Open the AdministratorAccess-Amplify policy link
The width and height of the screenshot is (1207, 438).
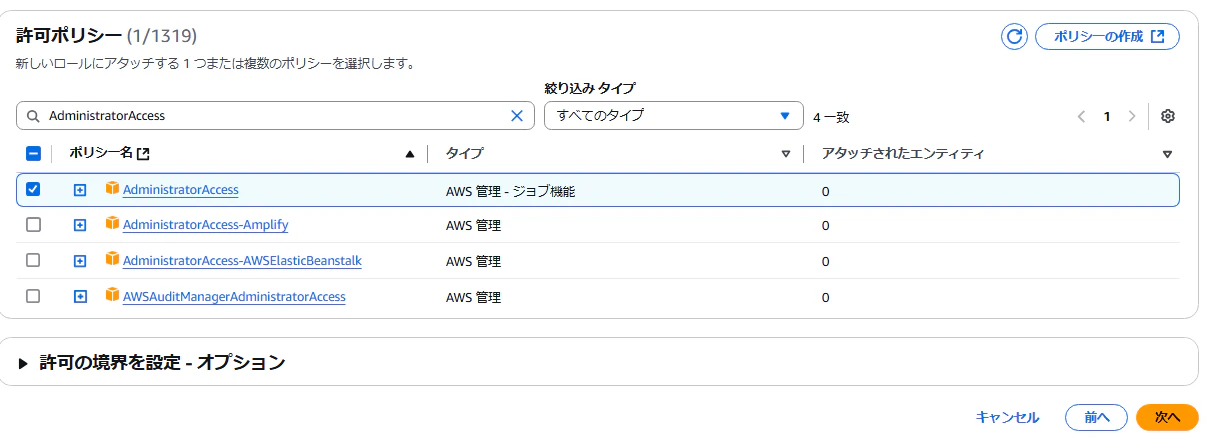pos(205,225)
